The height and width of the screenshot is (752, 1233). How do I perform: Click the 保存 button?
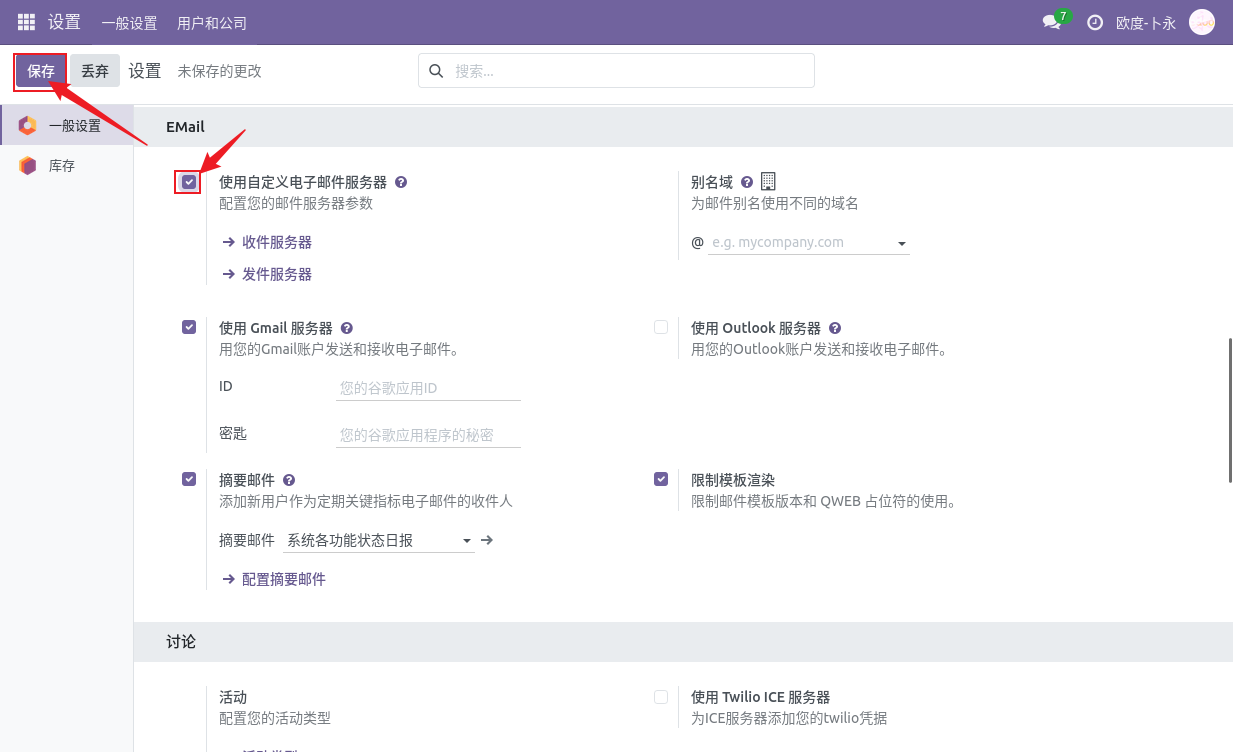click(x=41, y=71)
